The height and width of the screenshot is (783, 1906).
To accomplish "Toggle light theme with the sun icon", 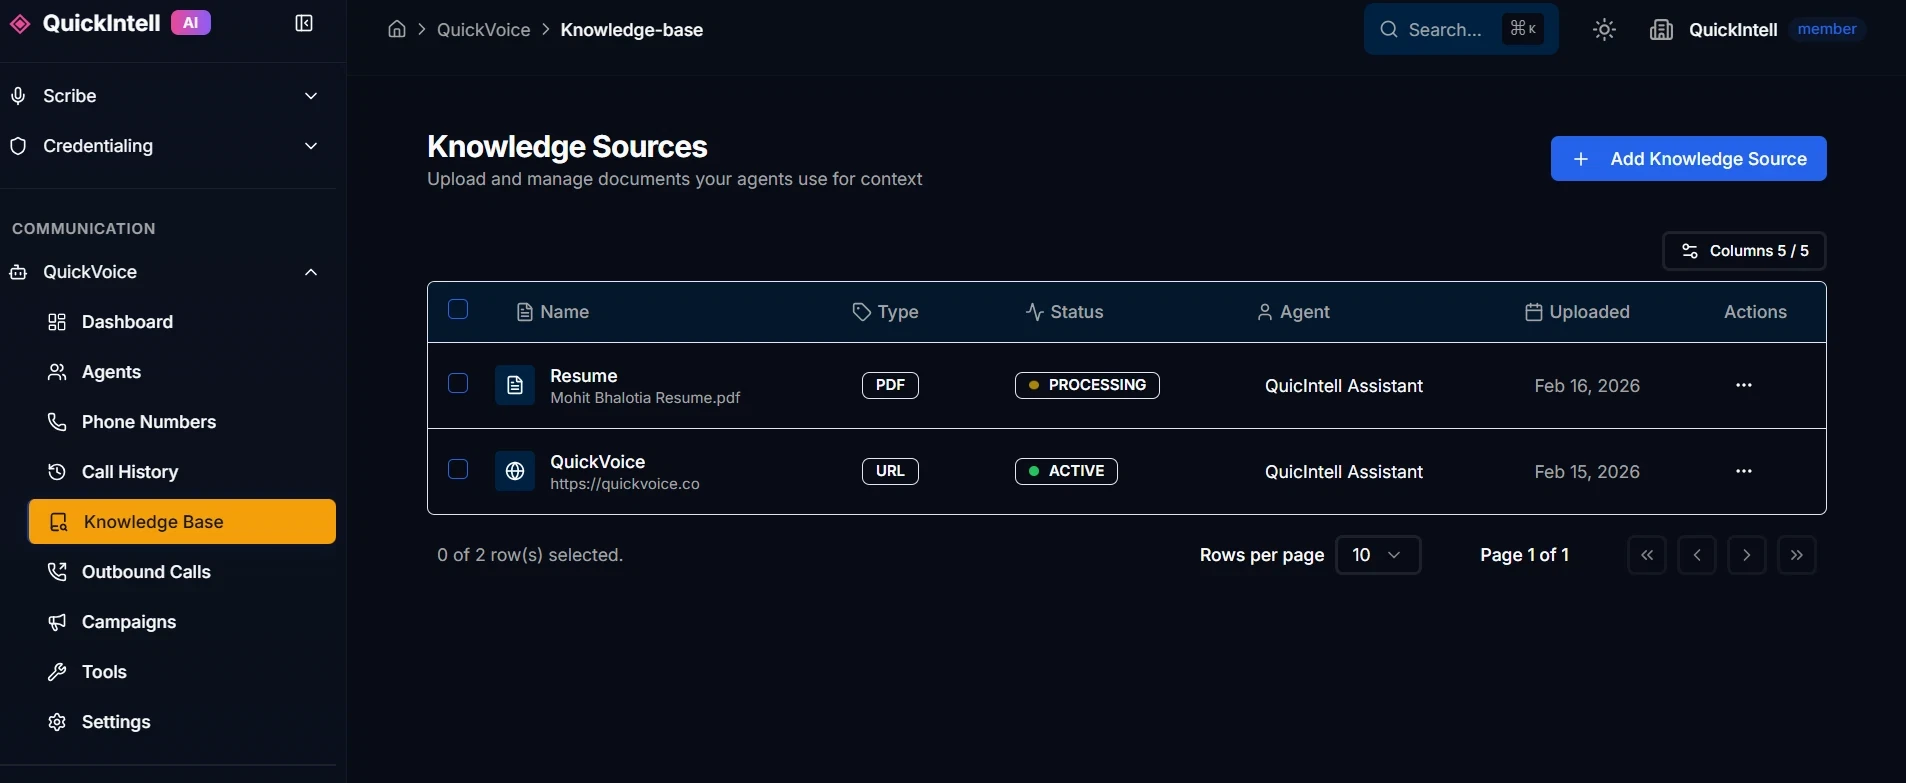I will [x=1604, y=30].
